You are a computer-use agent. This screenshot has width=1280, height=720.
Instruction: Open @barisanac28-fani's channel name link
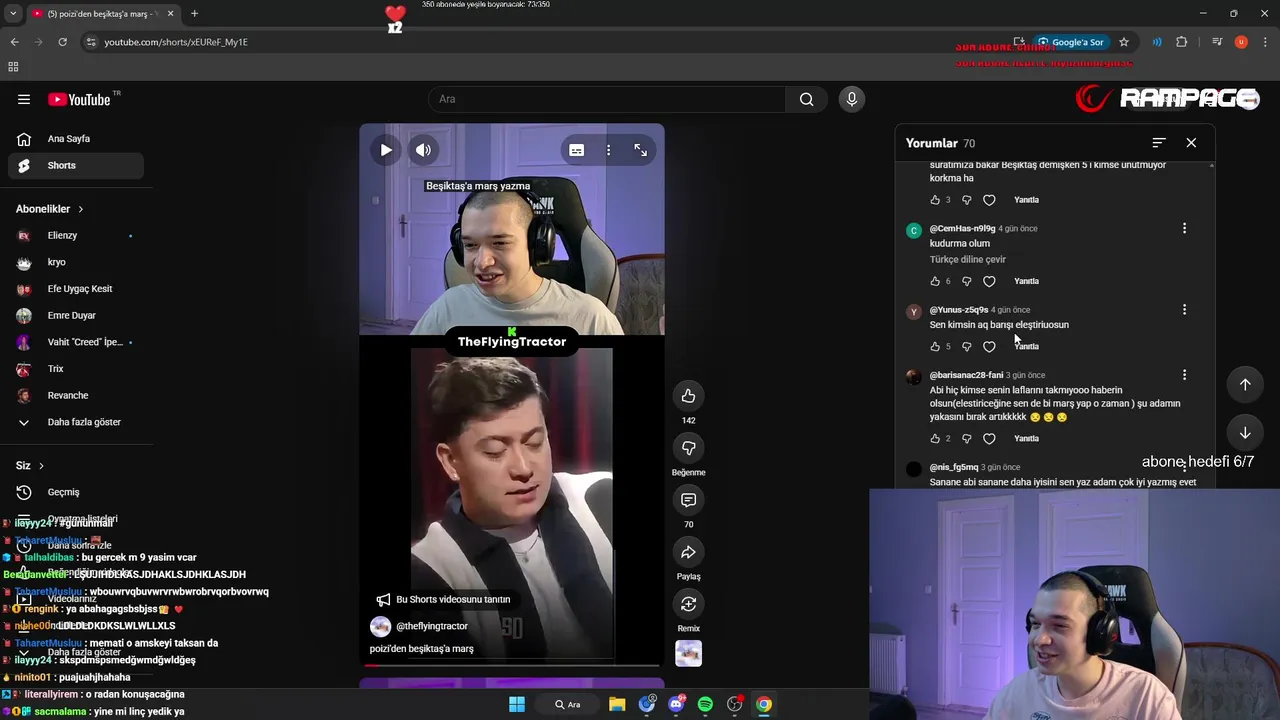pos(966,375)
